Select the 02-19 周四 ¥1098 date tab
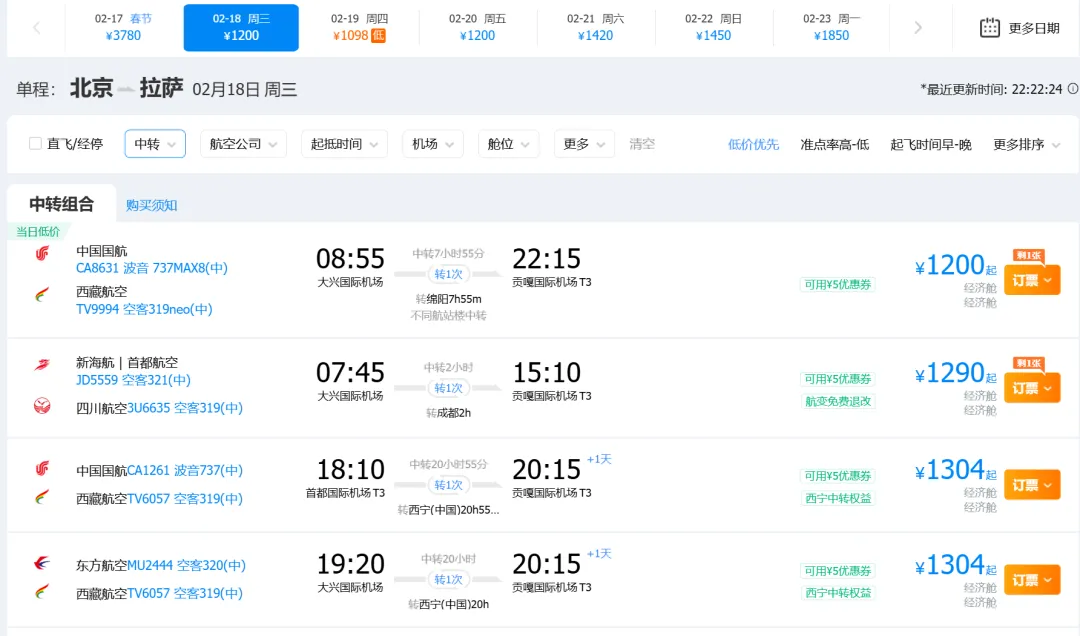Viewport: 1080px width, 636px height. tap(359, 28)
